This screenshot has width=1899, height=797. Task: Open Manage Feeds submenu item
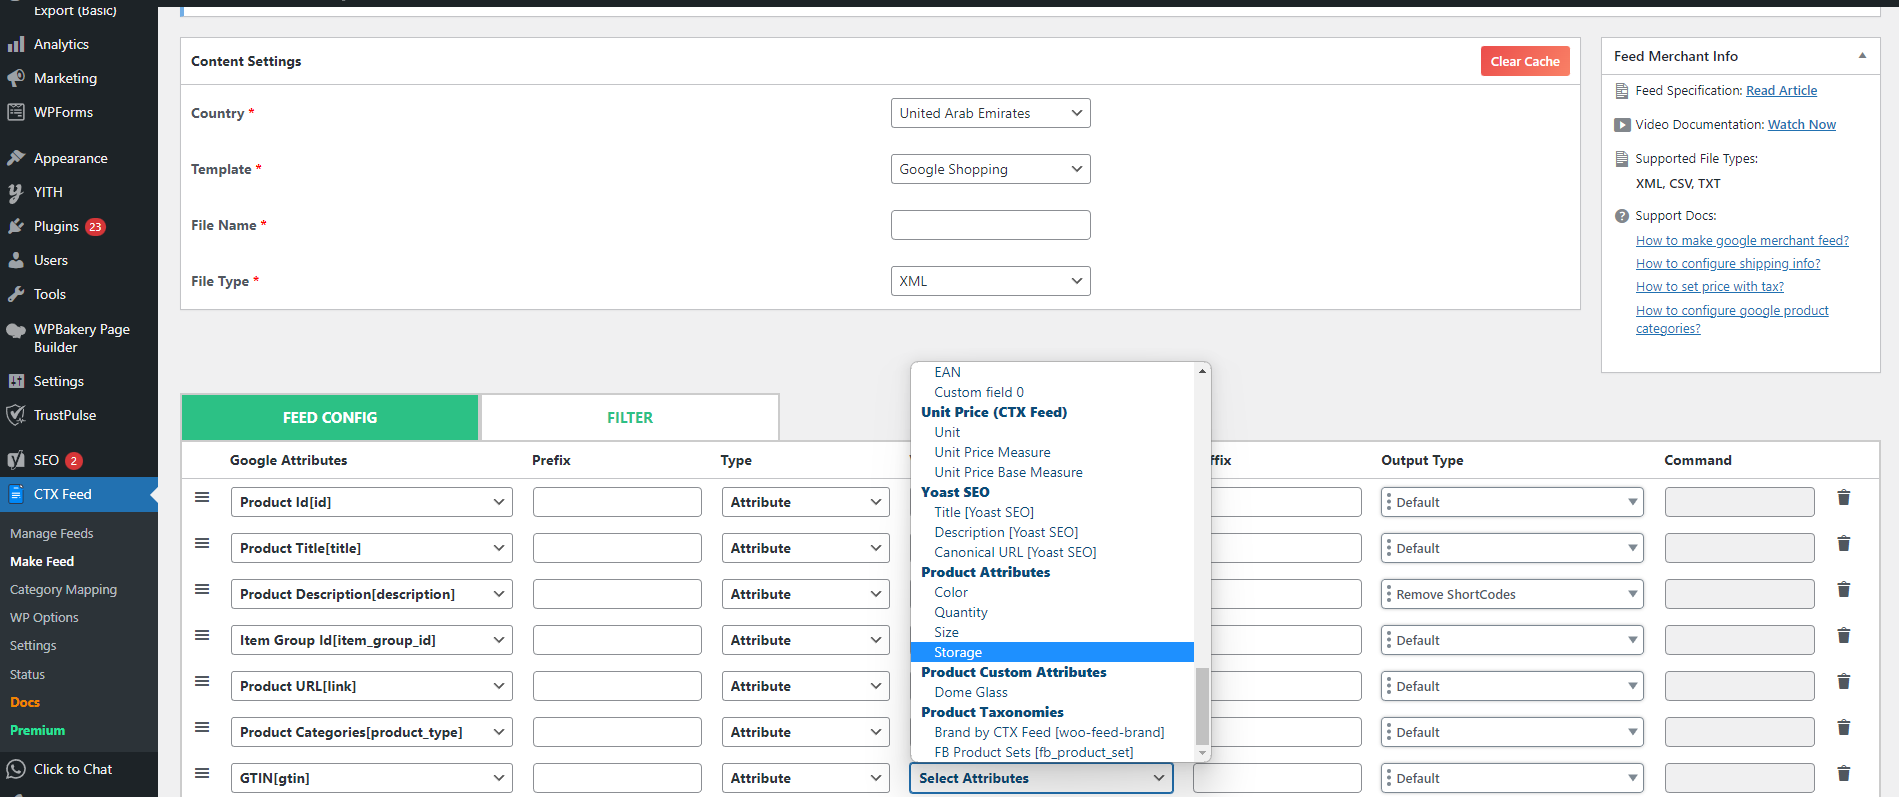pos(52,533)
